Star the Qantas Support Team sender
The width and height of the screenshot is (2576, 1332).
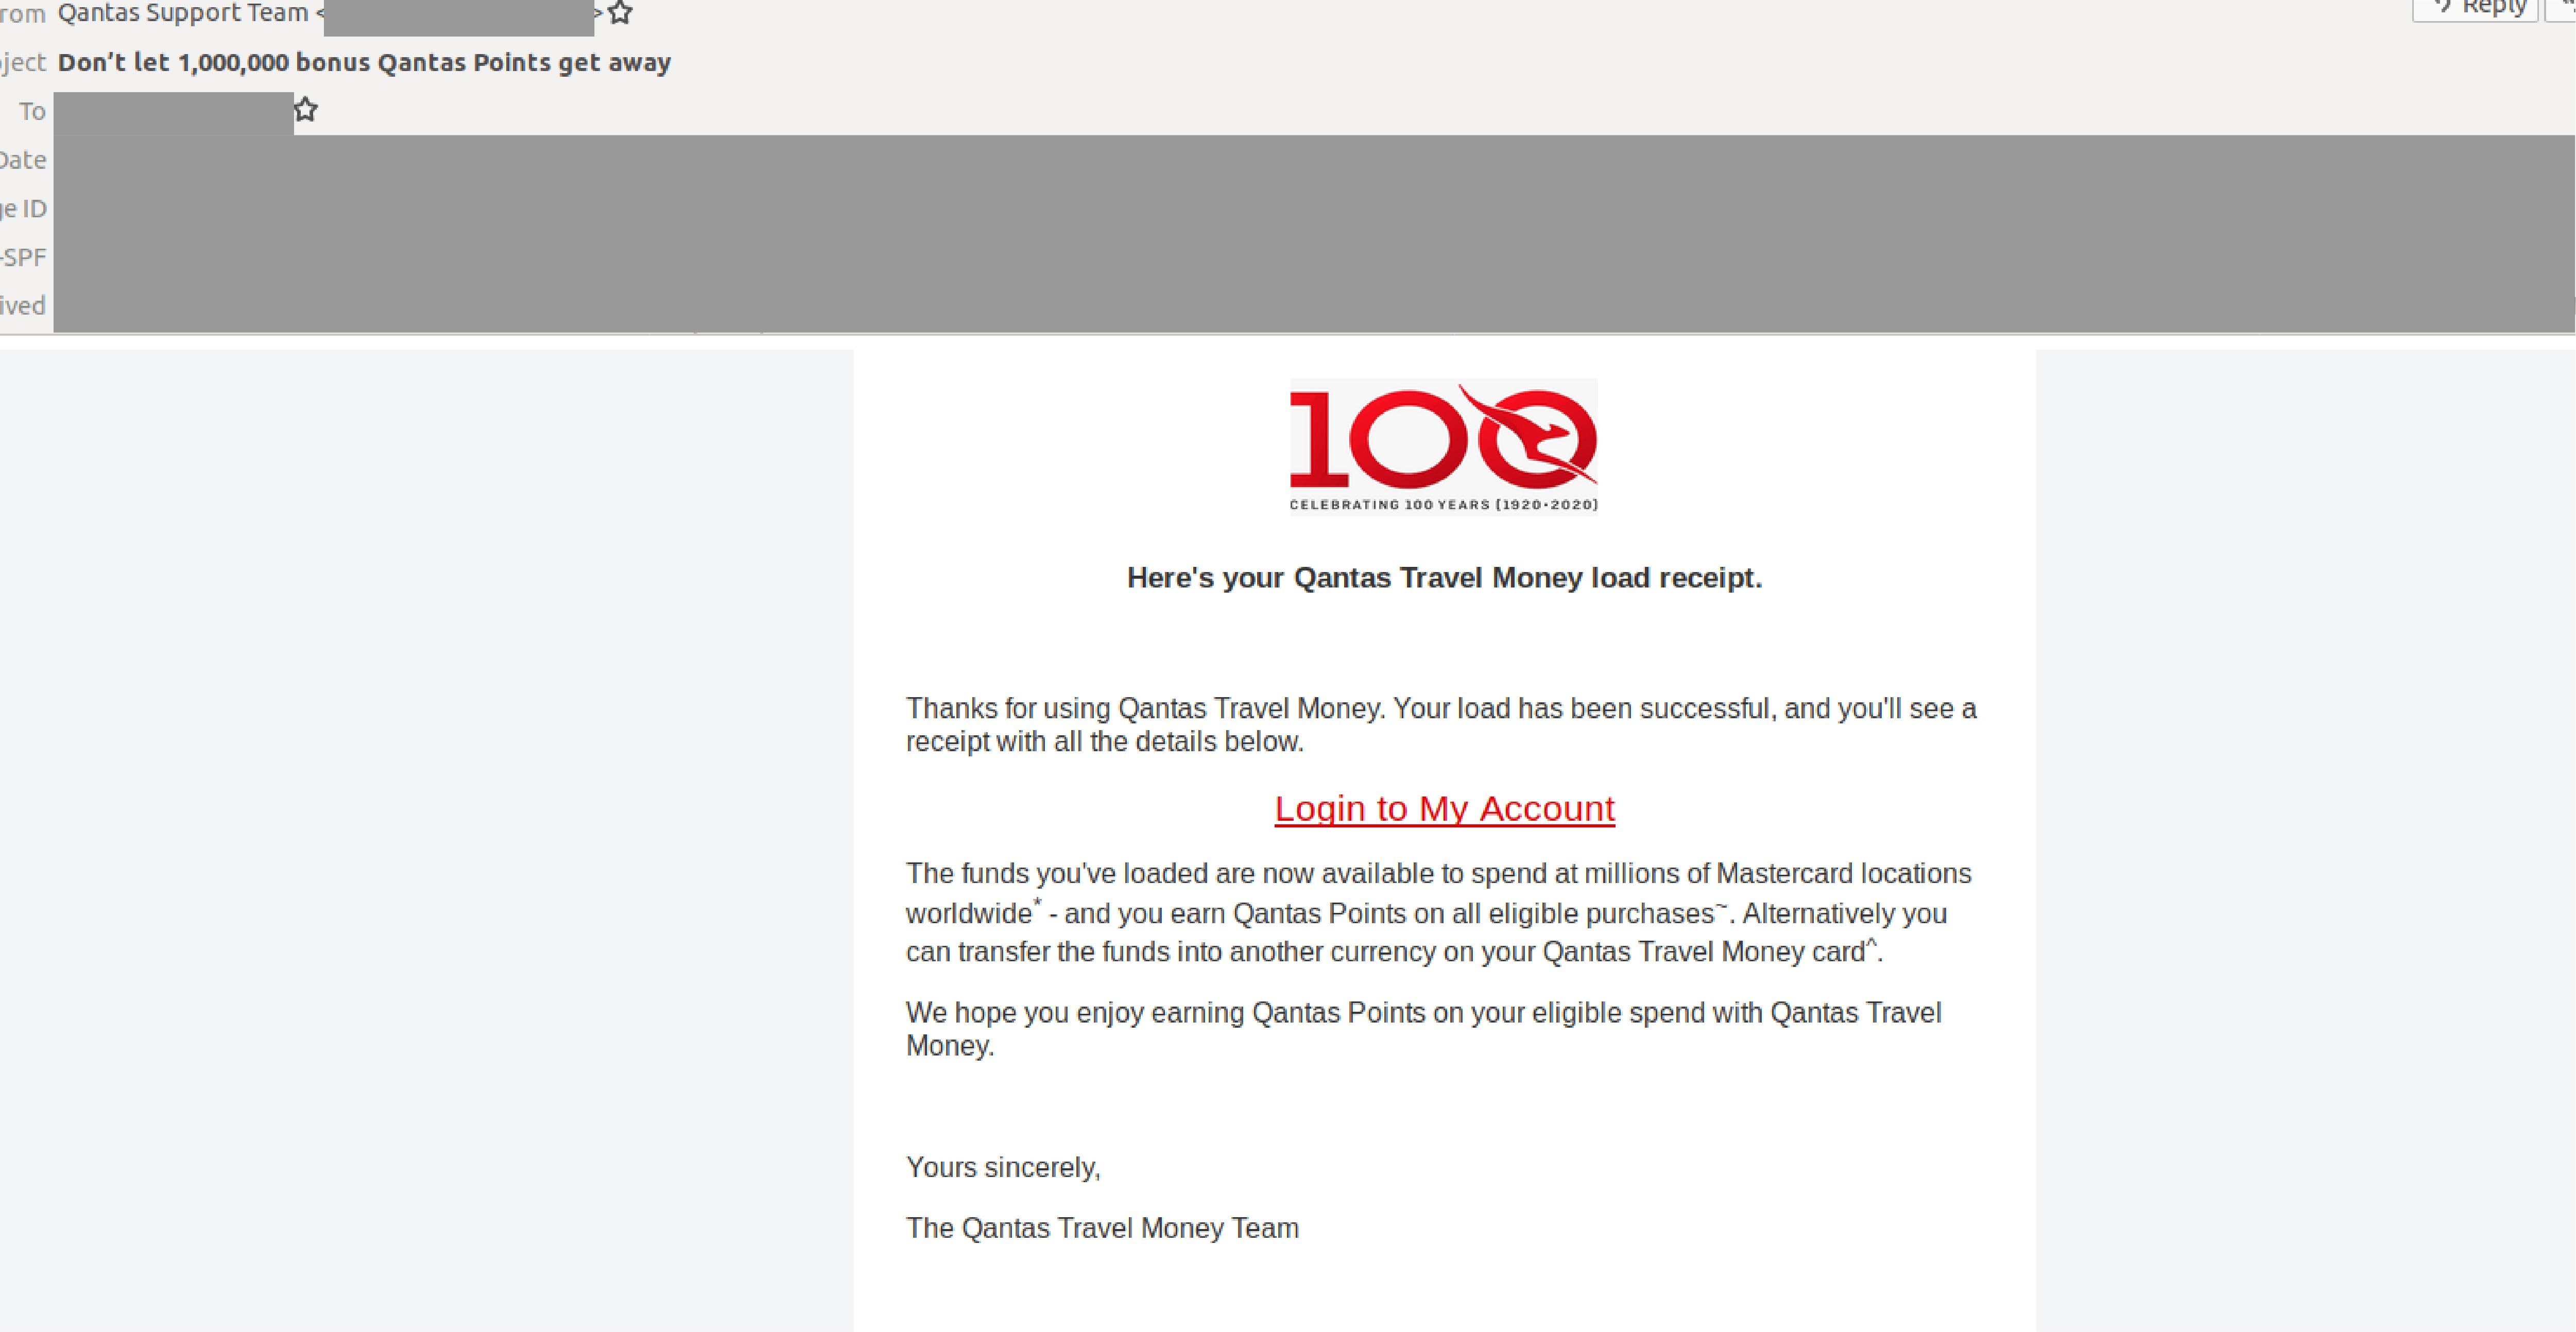620,12
